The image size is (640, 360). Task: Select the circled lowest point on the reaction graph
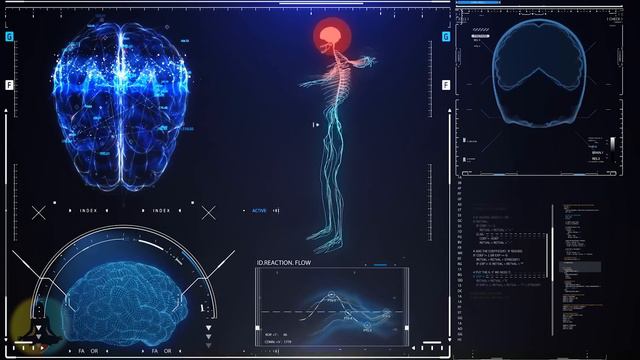click(x=367, y=326)
